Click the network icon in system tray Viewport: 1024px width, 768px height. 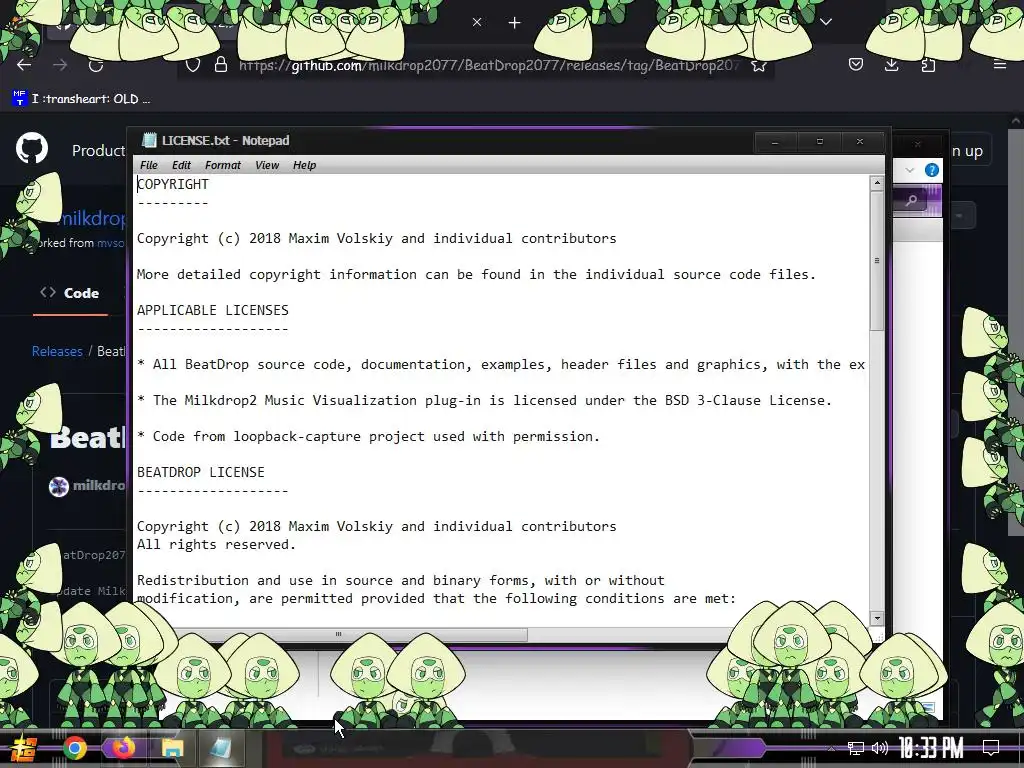856,748
